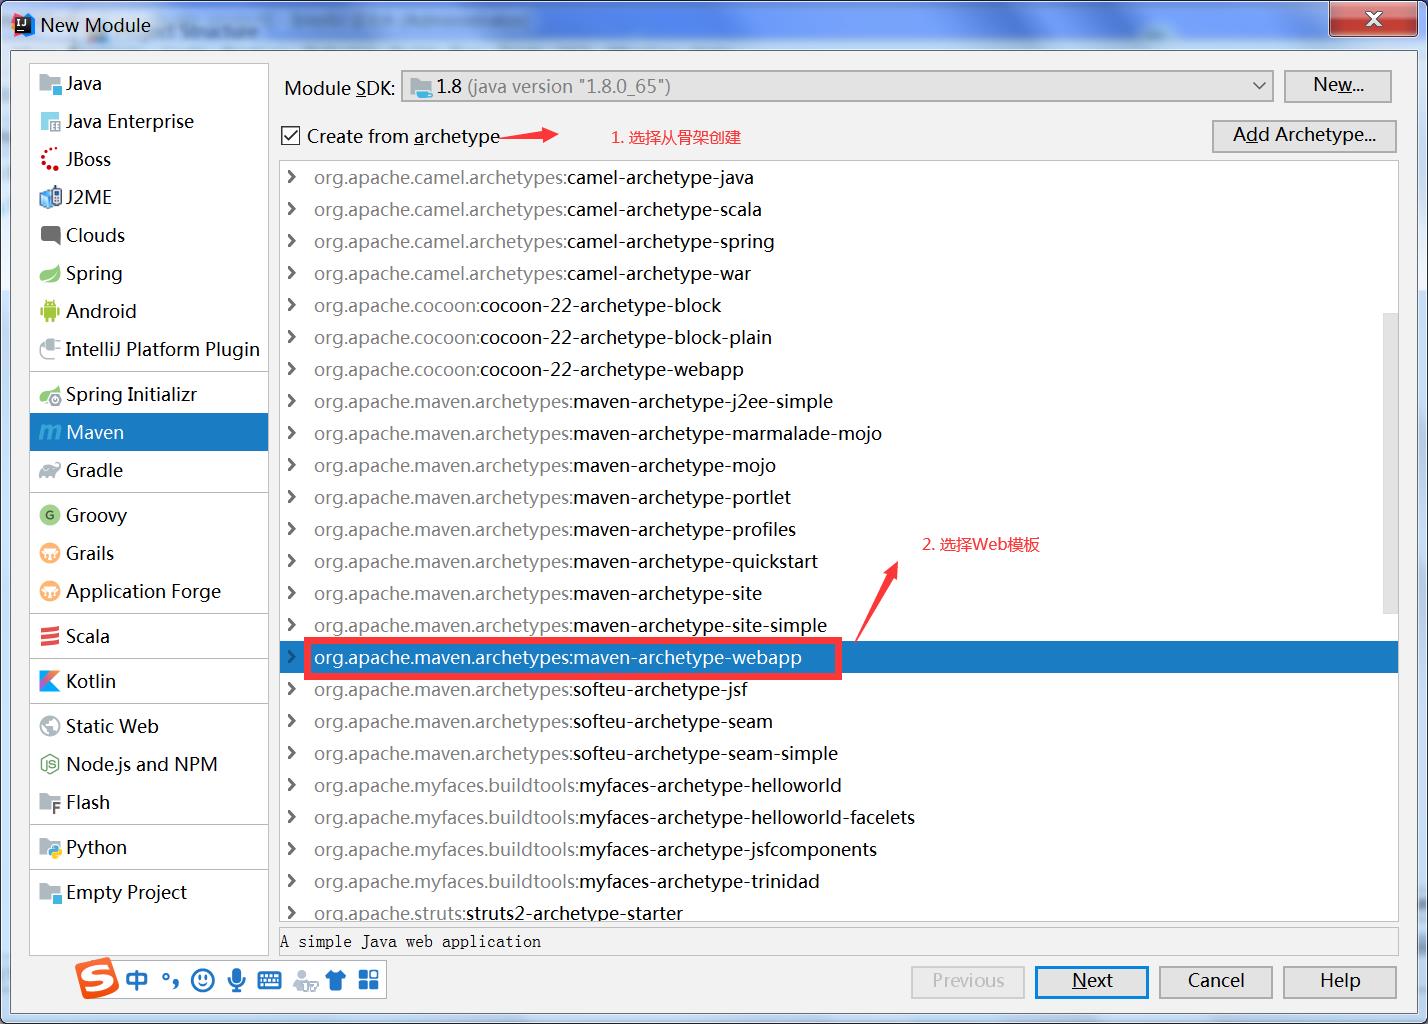
Task: Click the archetype list vertical scrollbar
Action: (1390, 462)
